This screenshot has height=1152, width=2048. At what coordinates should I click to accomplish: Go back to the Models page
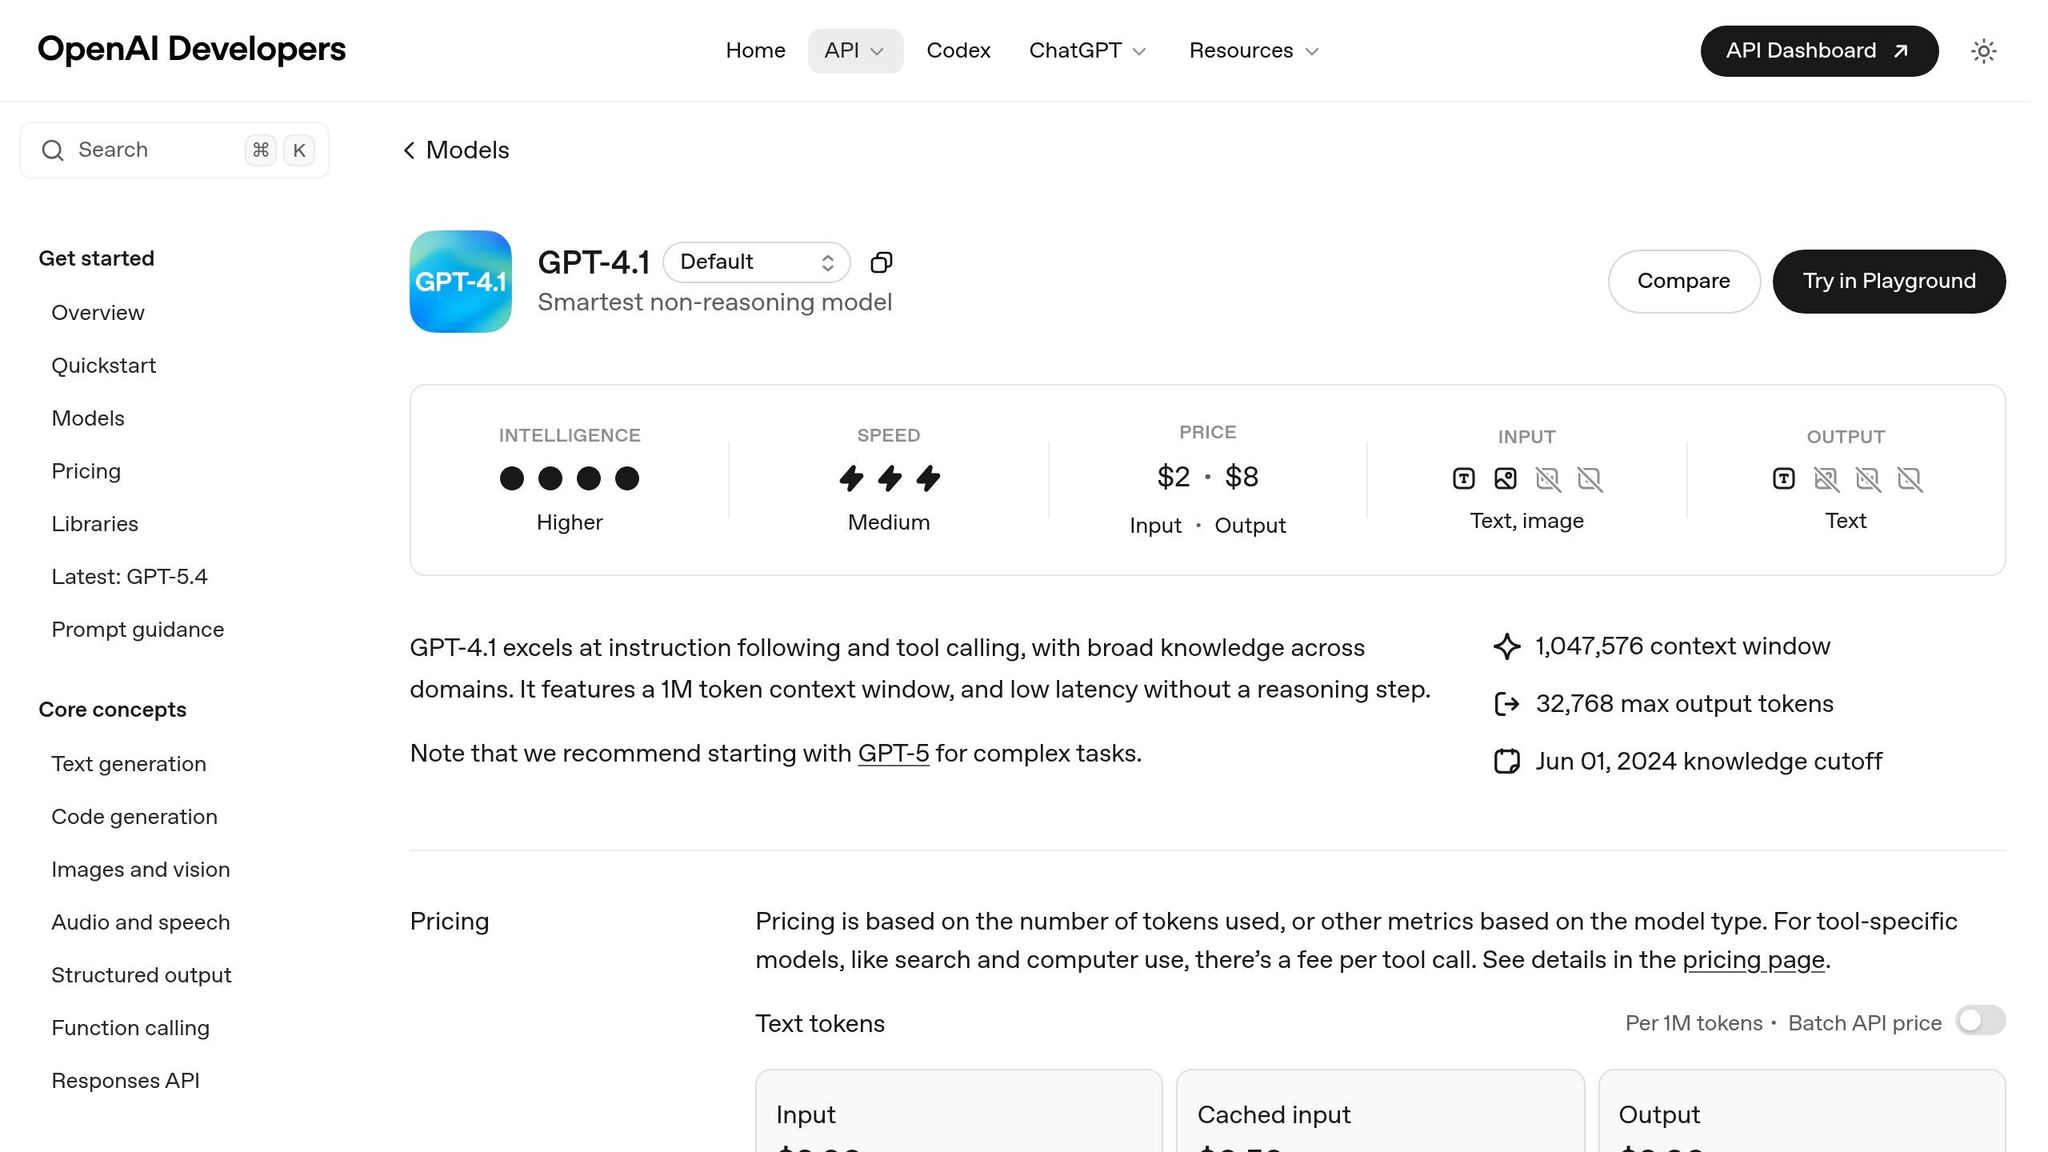tap(456, 150)
